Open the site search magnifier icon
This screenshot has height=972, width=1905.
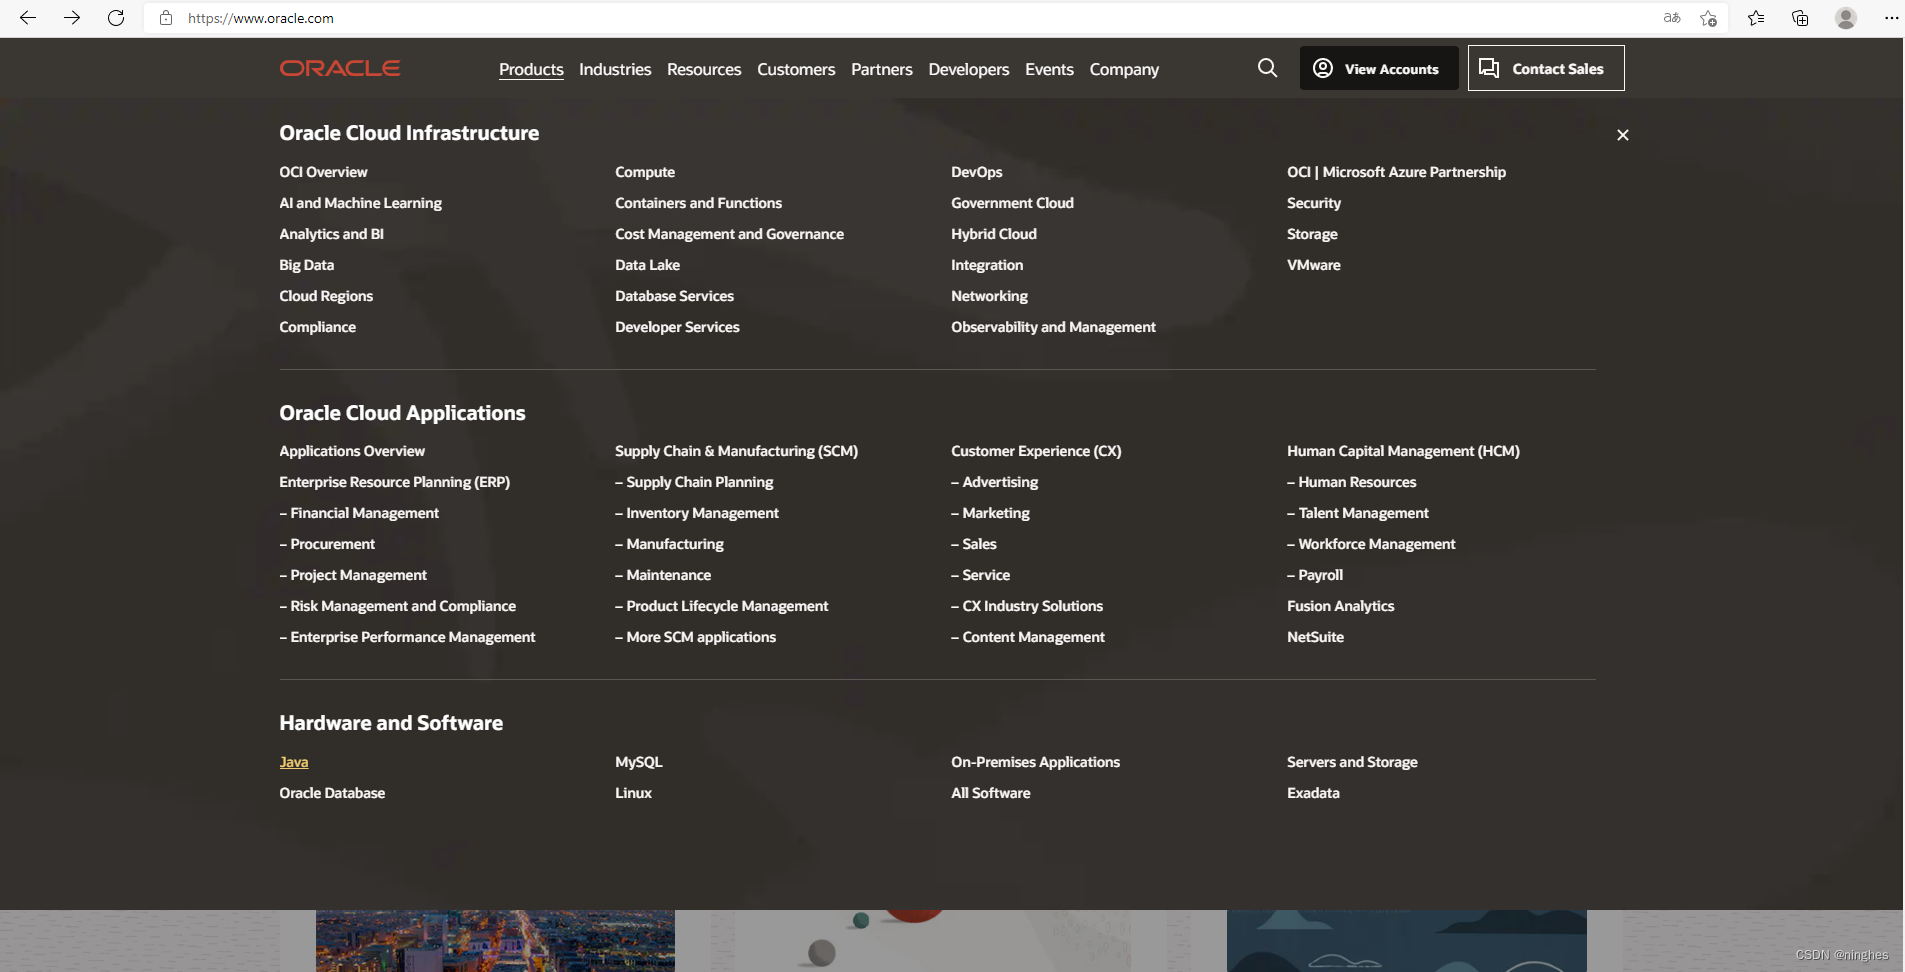point(1267,68)
